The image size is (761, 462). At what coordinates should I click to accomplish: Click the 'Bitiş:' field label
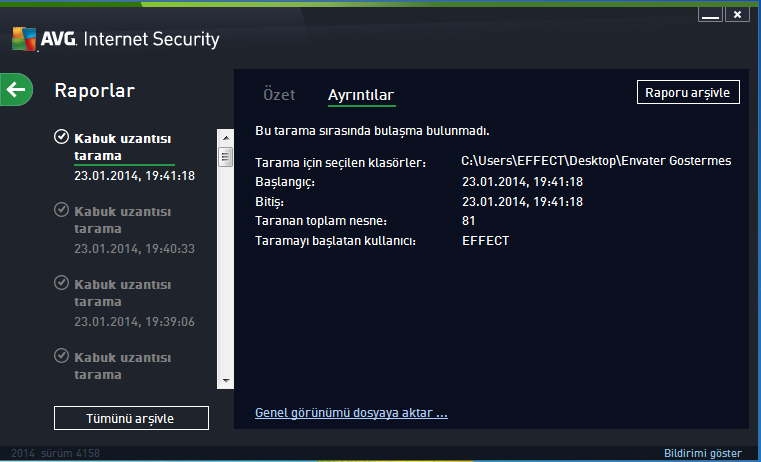tap(269, 202)
